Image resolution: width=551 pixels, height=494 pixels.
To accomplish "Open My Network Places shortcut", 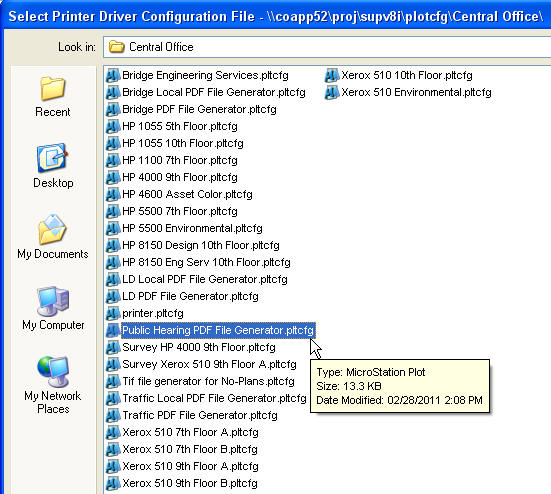I will (53, 385).
